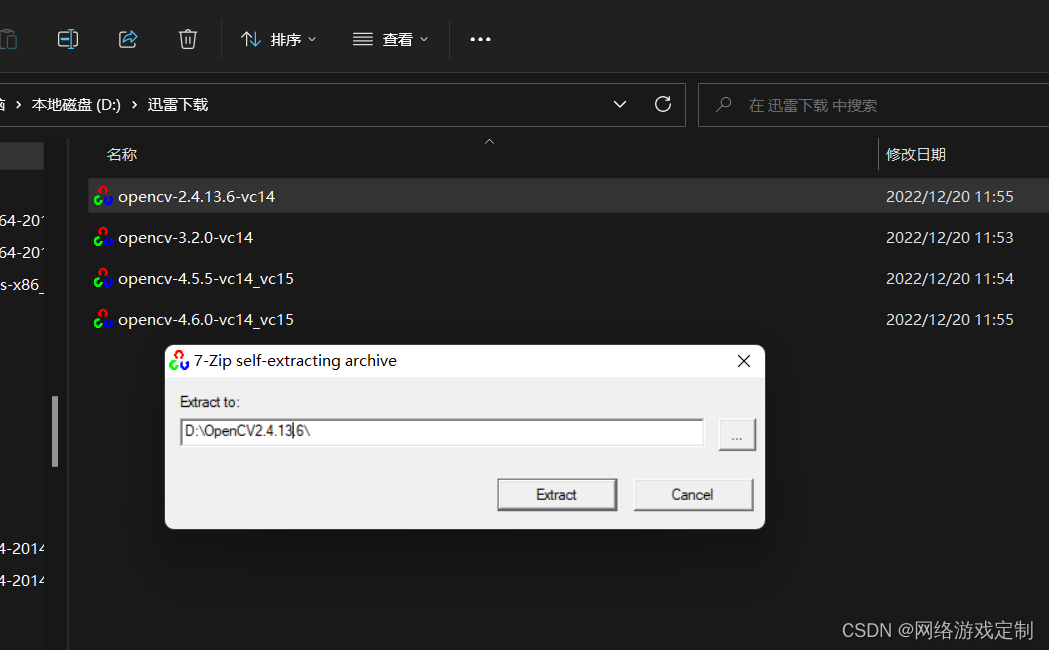
Task: Click the 迅雷下载 breadcrumb
Action: pos(178,105)
